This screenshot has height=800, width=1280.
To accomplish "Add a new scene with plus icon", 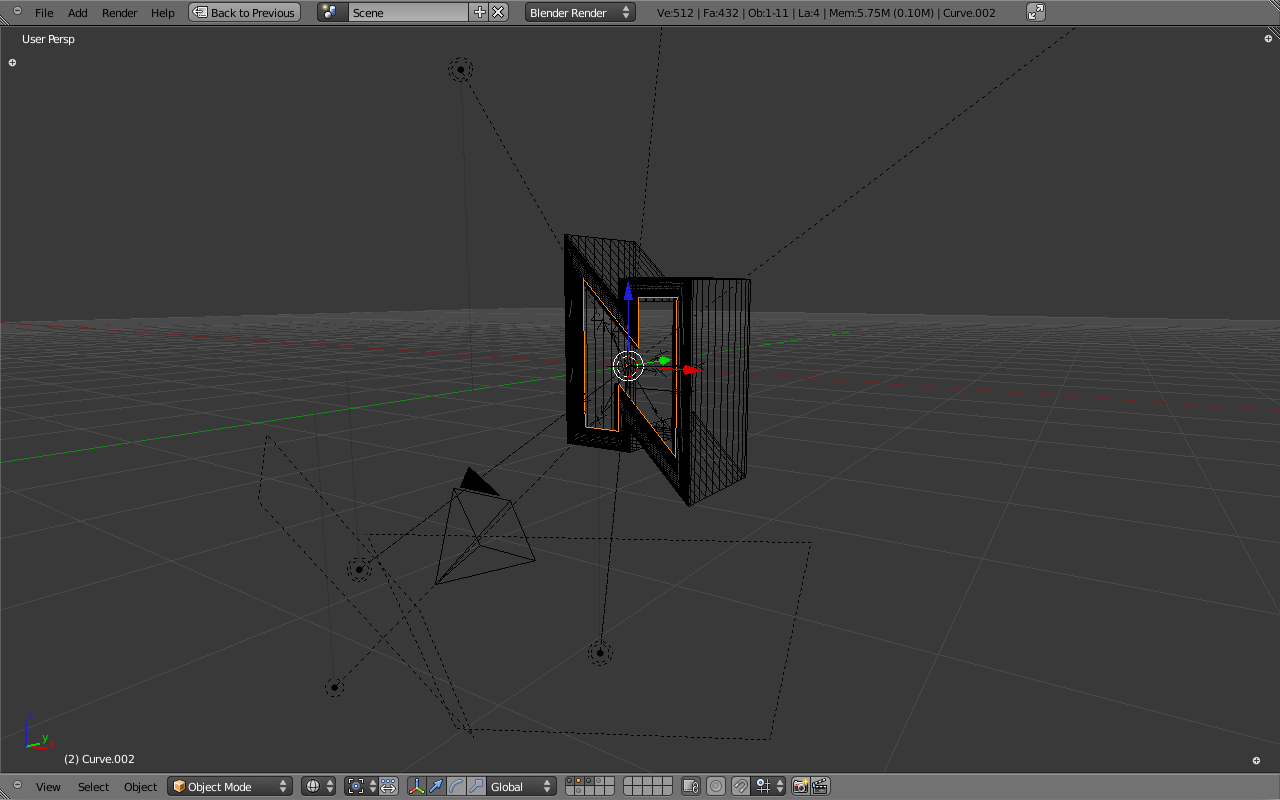I will coord(480,13).
